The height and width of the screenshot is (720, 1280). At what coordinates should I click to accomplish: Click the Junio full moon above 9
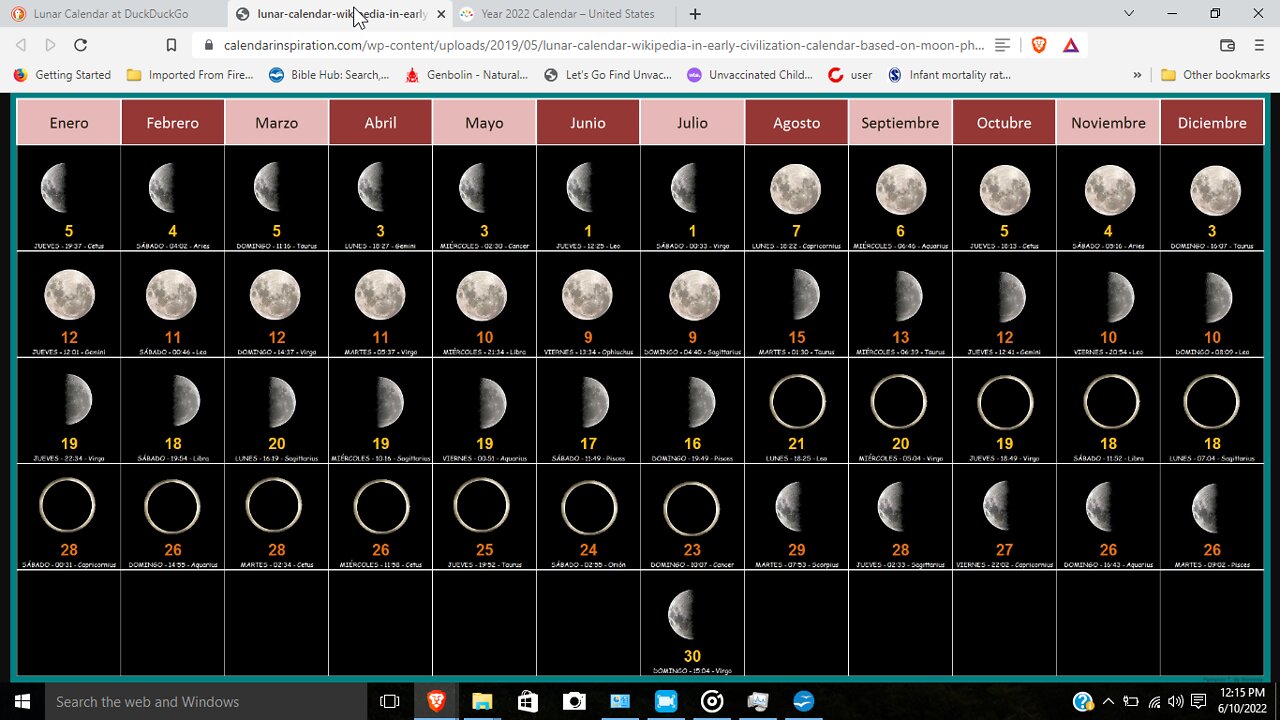(x=588, y=296)
